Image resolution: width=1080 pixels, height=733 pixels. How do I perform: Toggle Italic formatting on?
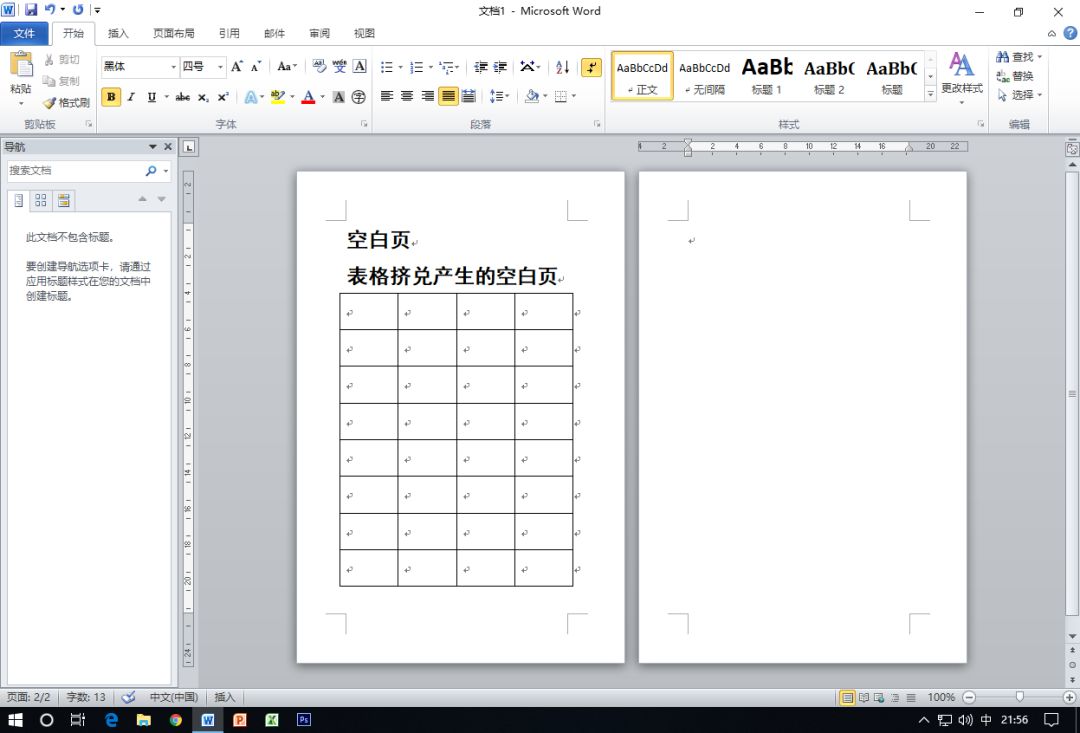click(x=130, y=97)
